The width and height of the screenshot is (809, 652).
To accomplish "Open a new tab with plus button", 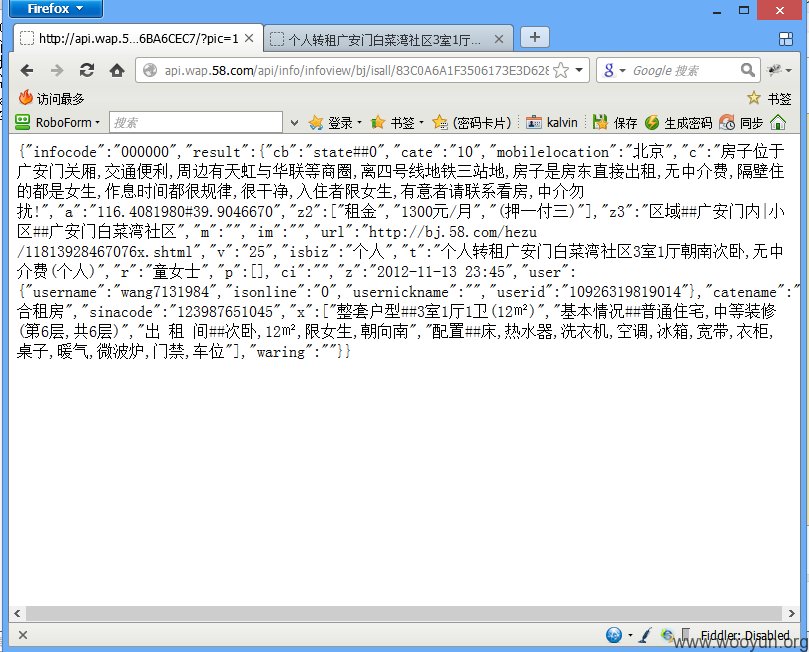I will (x=535, y=37).
